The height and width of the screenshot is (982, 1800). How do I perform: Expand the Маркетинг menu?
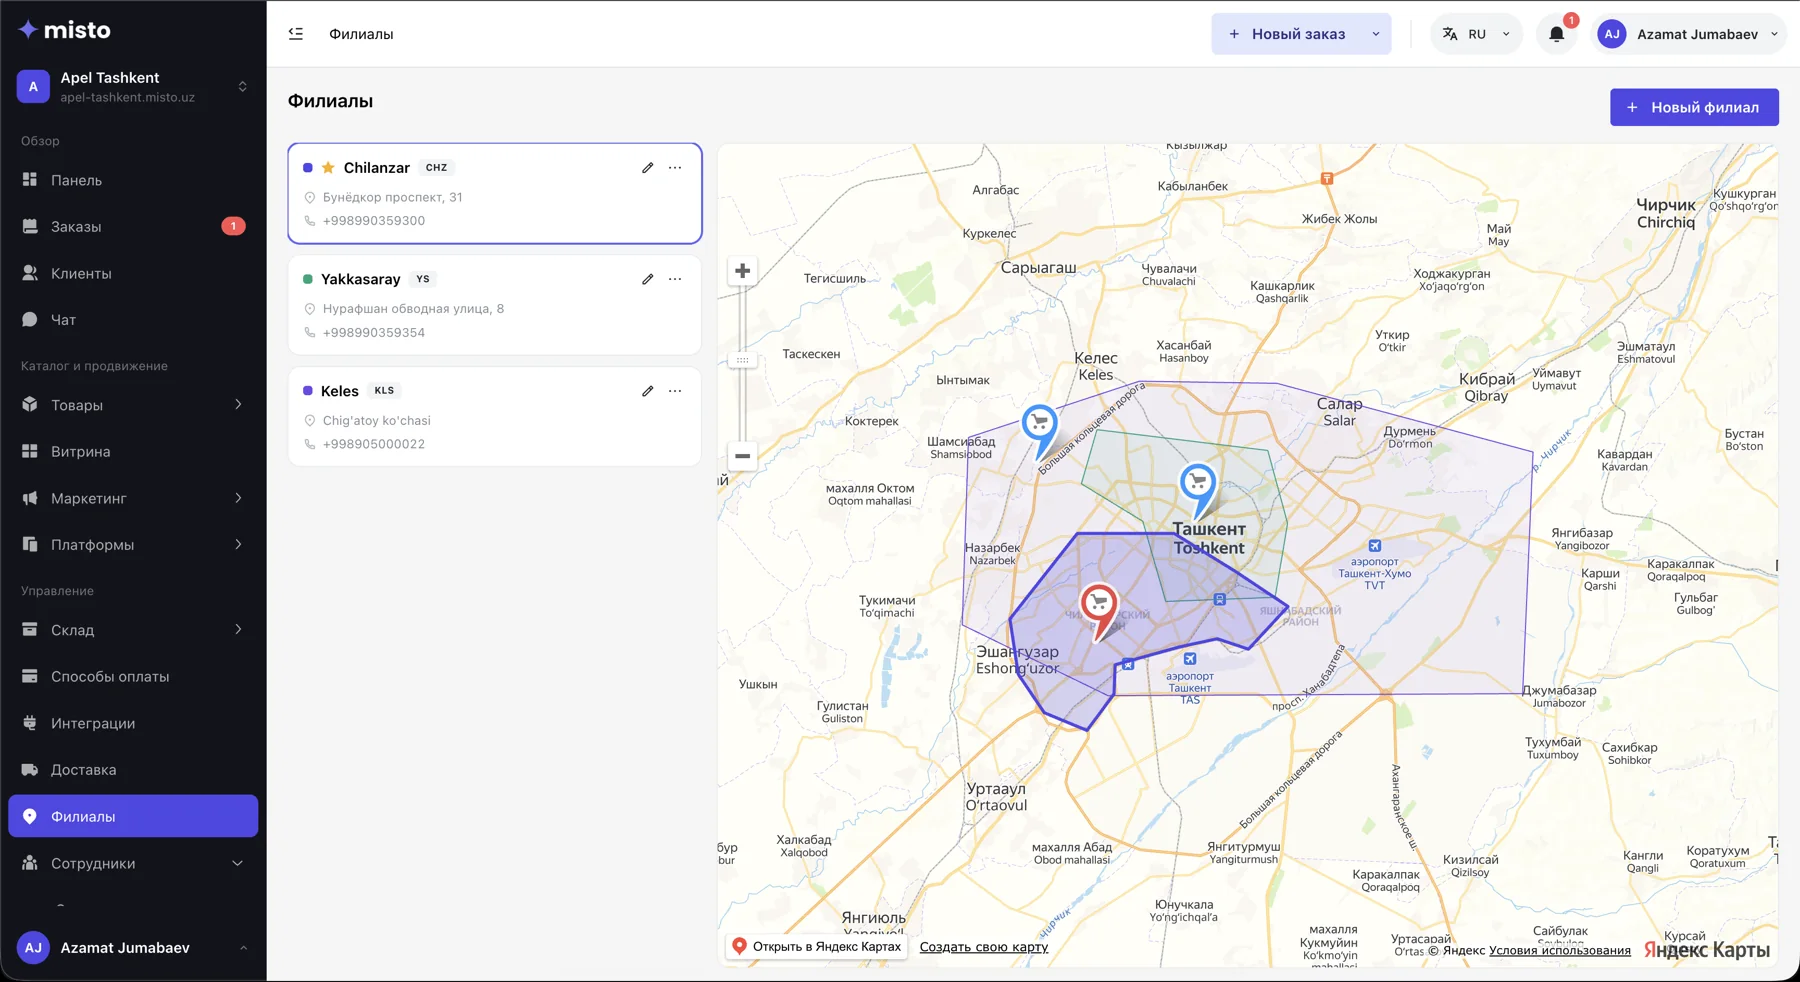pos(133,498)
